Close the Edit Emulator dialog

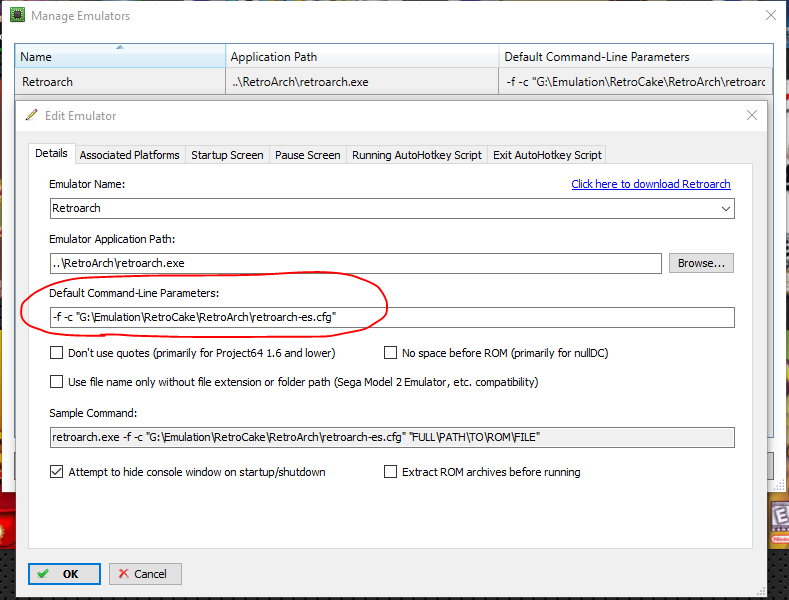pos(752,115)
